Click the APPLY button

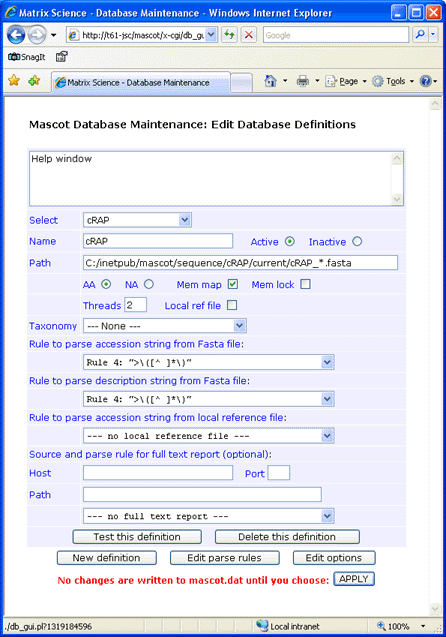coord(354,579)
